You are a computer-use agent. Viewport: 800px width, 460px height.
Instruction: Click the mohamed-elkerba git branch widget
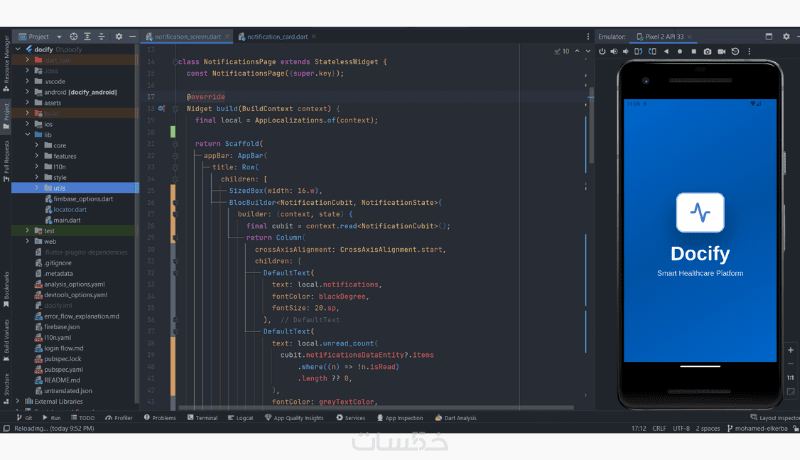coord(757,428)
